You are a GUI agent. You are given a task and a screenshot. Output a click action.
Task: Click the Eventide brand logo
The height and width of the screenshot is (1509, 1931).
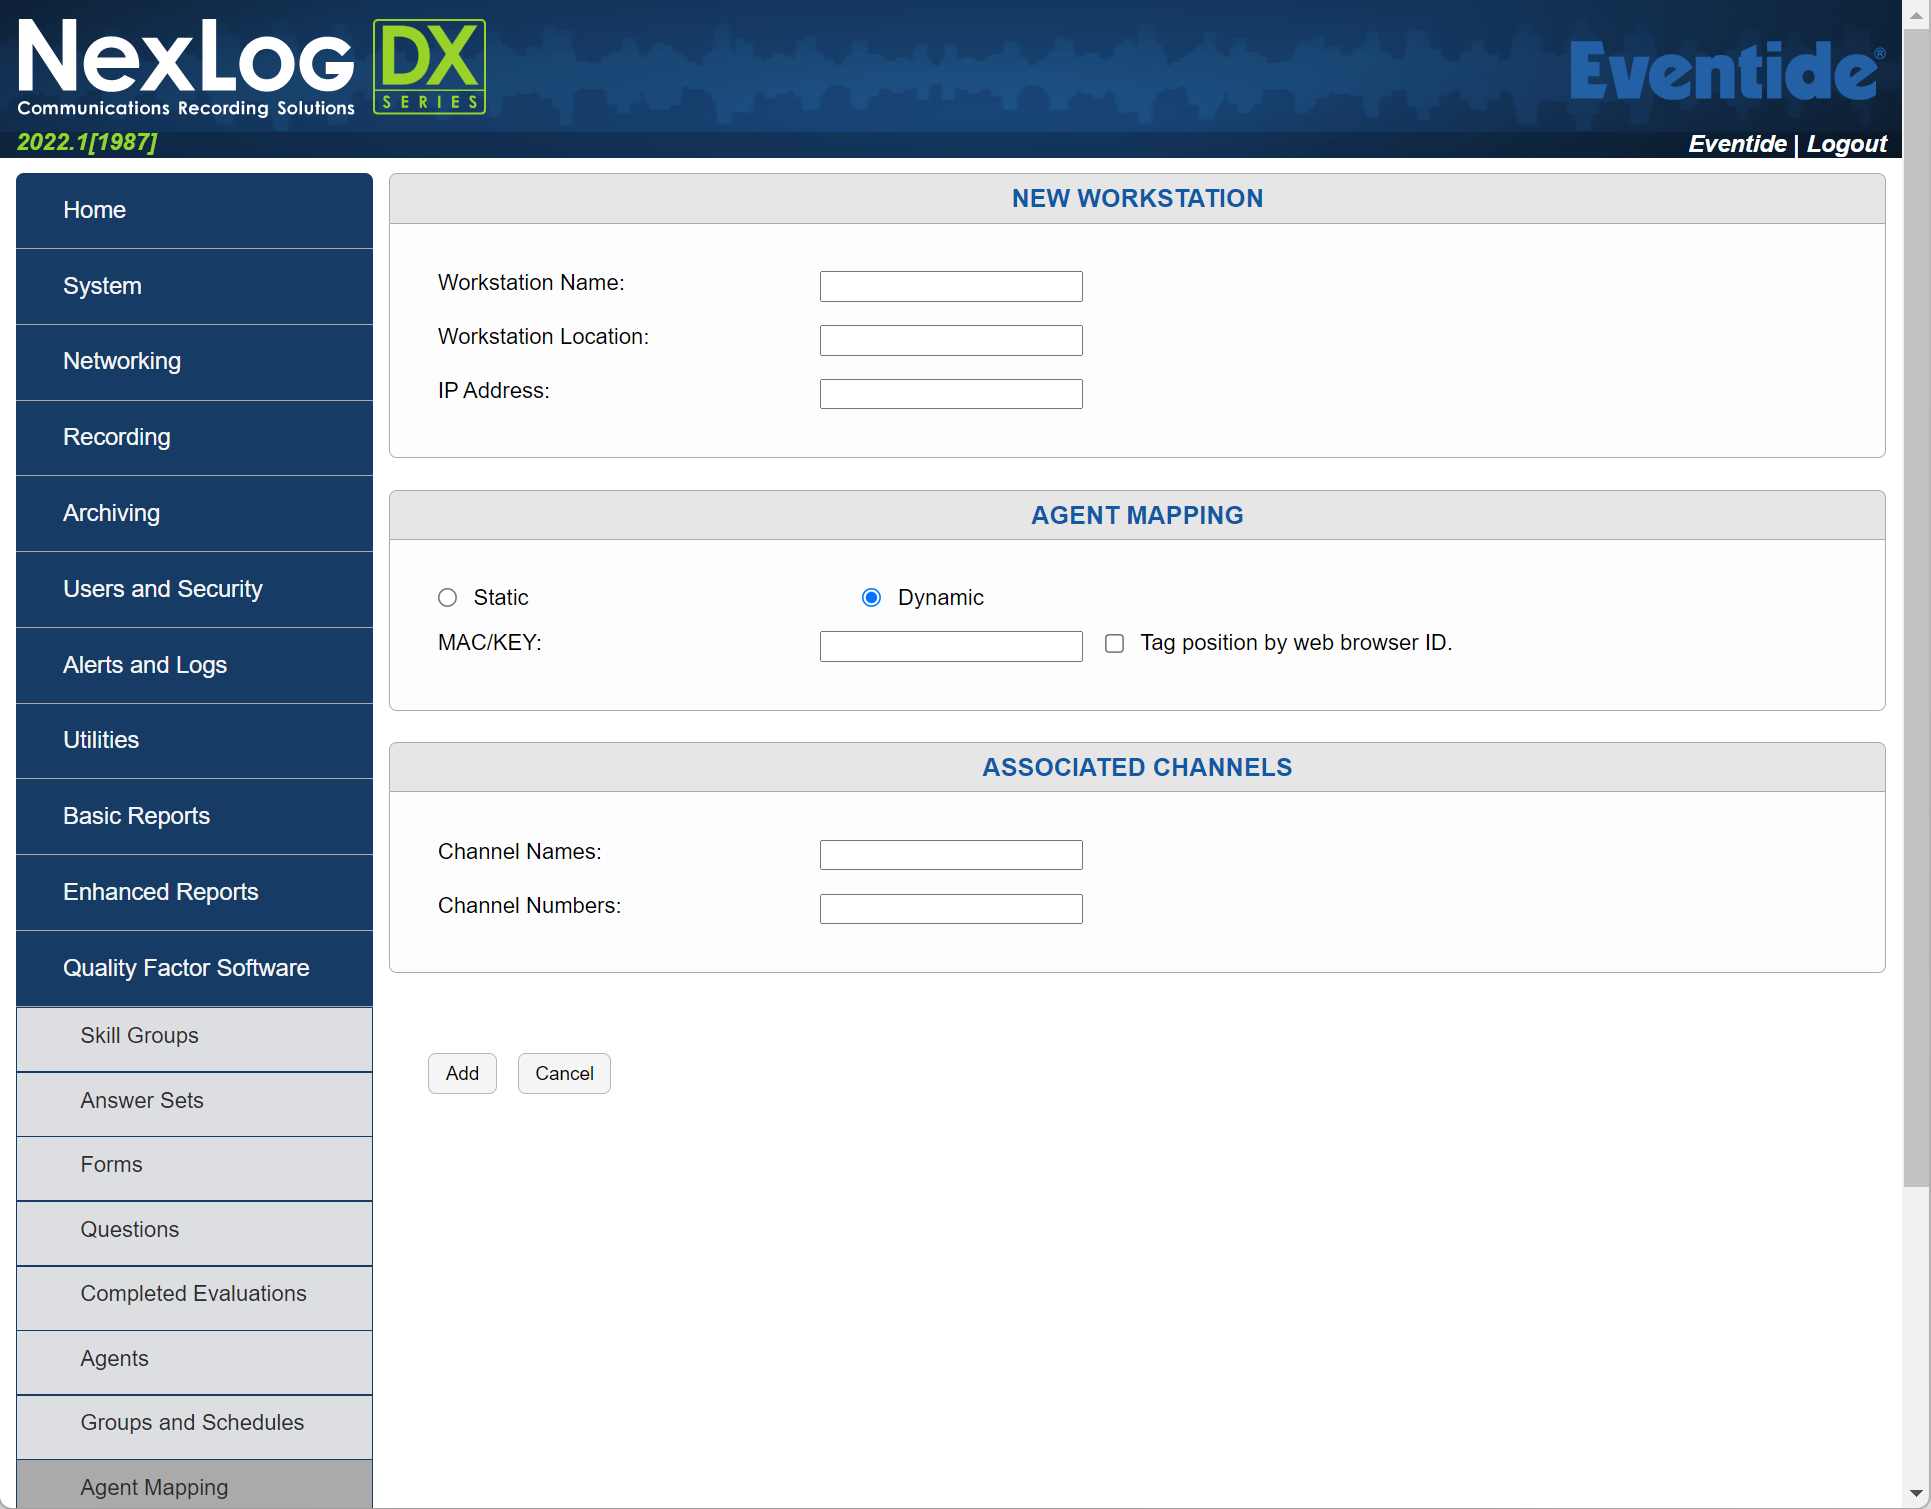(x=1726, y=72)
